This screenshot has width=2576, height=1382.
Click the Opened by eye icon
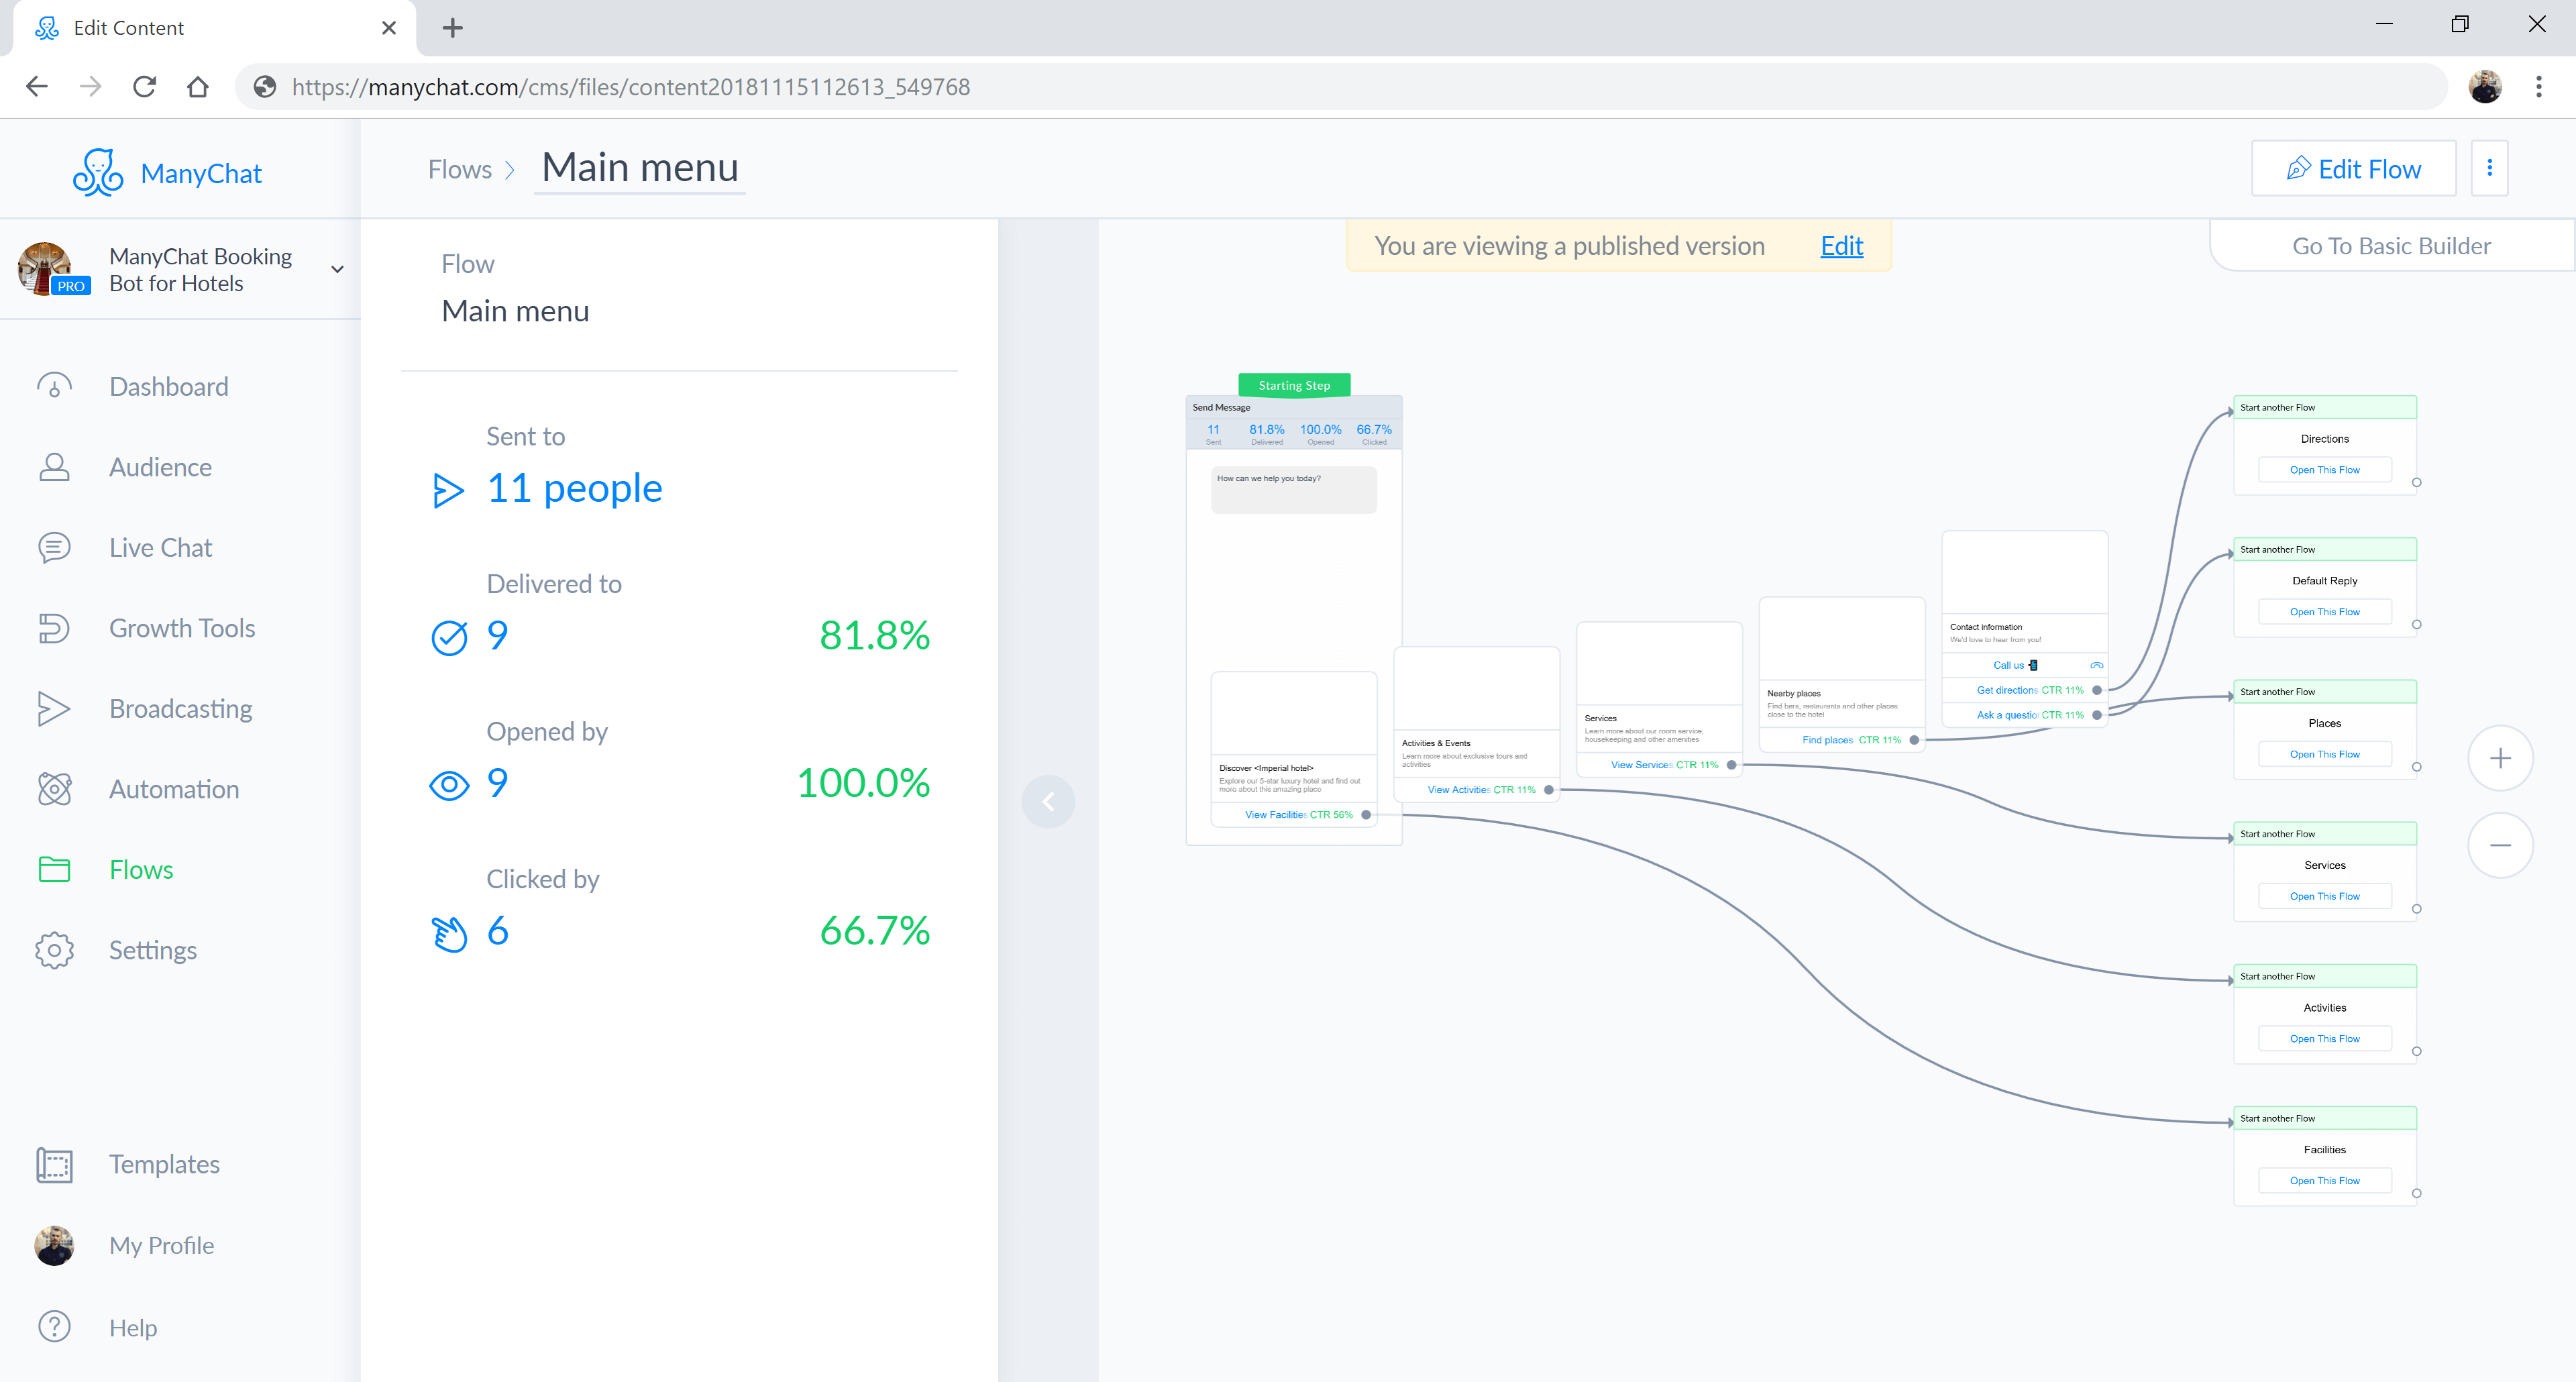pos(449,785)
